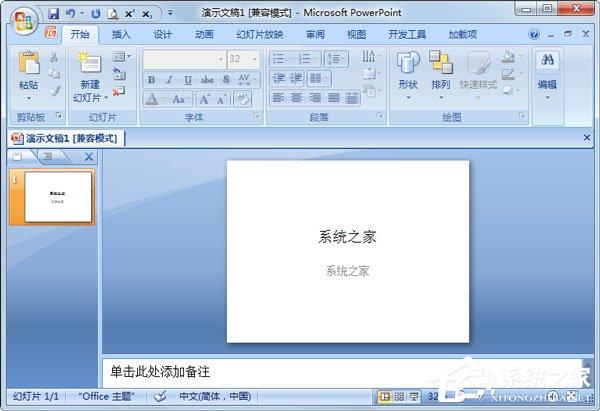The width and height of the screenshot is (600, 411).
Task: Click the "Office 主题" status bar button
Action: click(106, 396)
